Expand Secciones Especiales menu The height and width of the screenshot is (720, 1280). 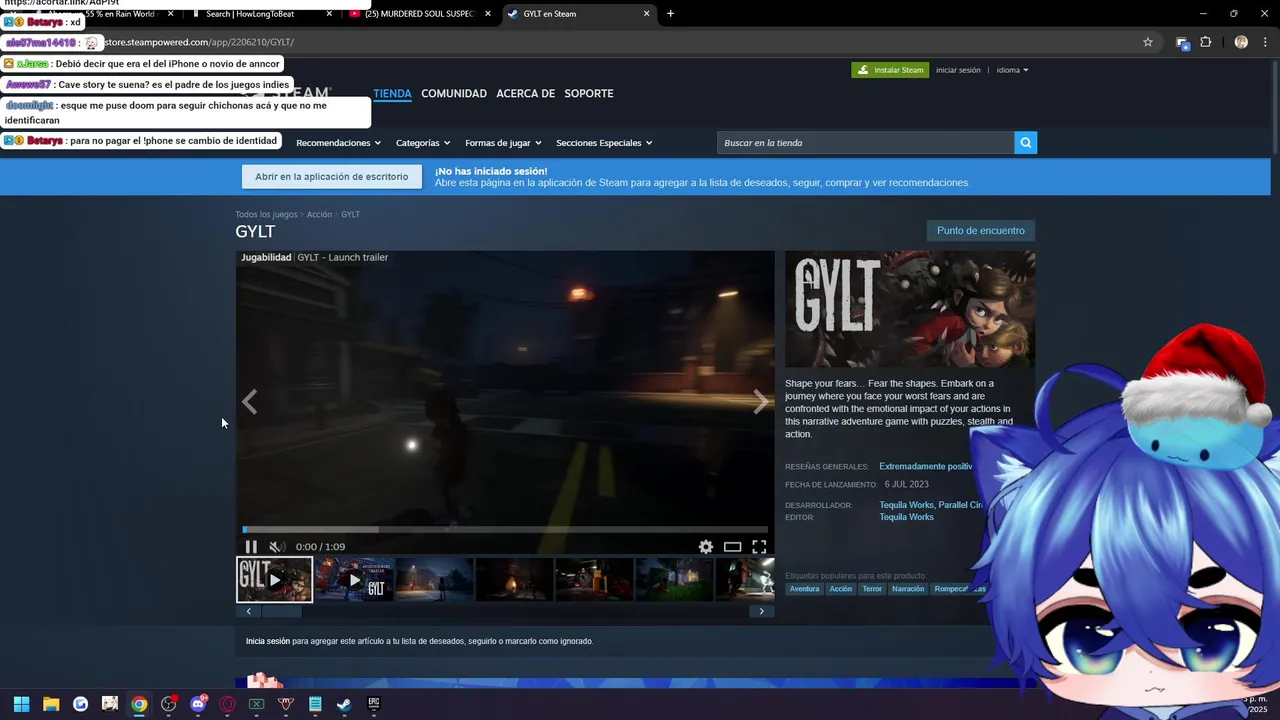(x=604, y=143)
